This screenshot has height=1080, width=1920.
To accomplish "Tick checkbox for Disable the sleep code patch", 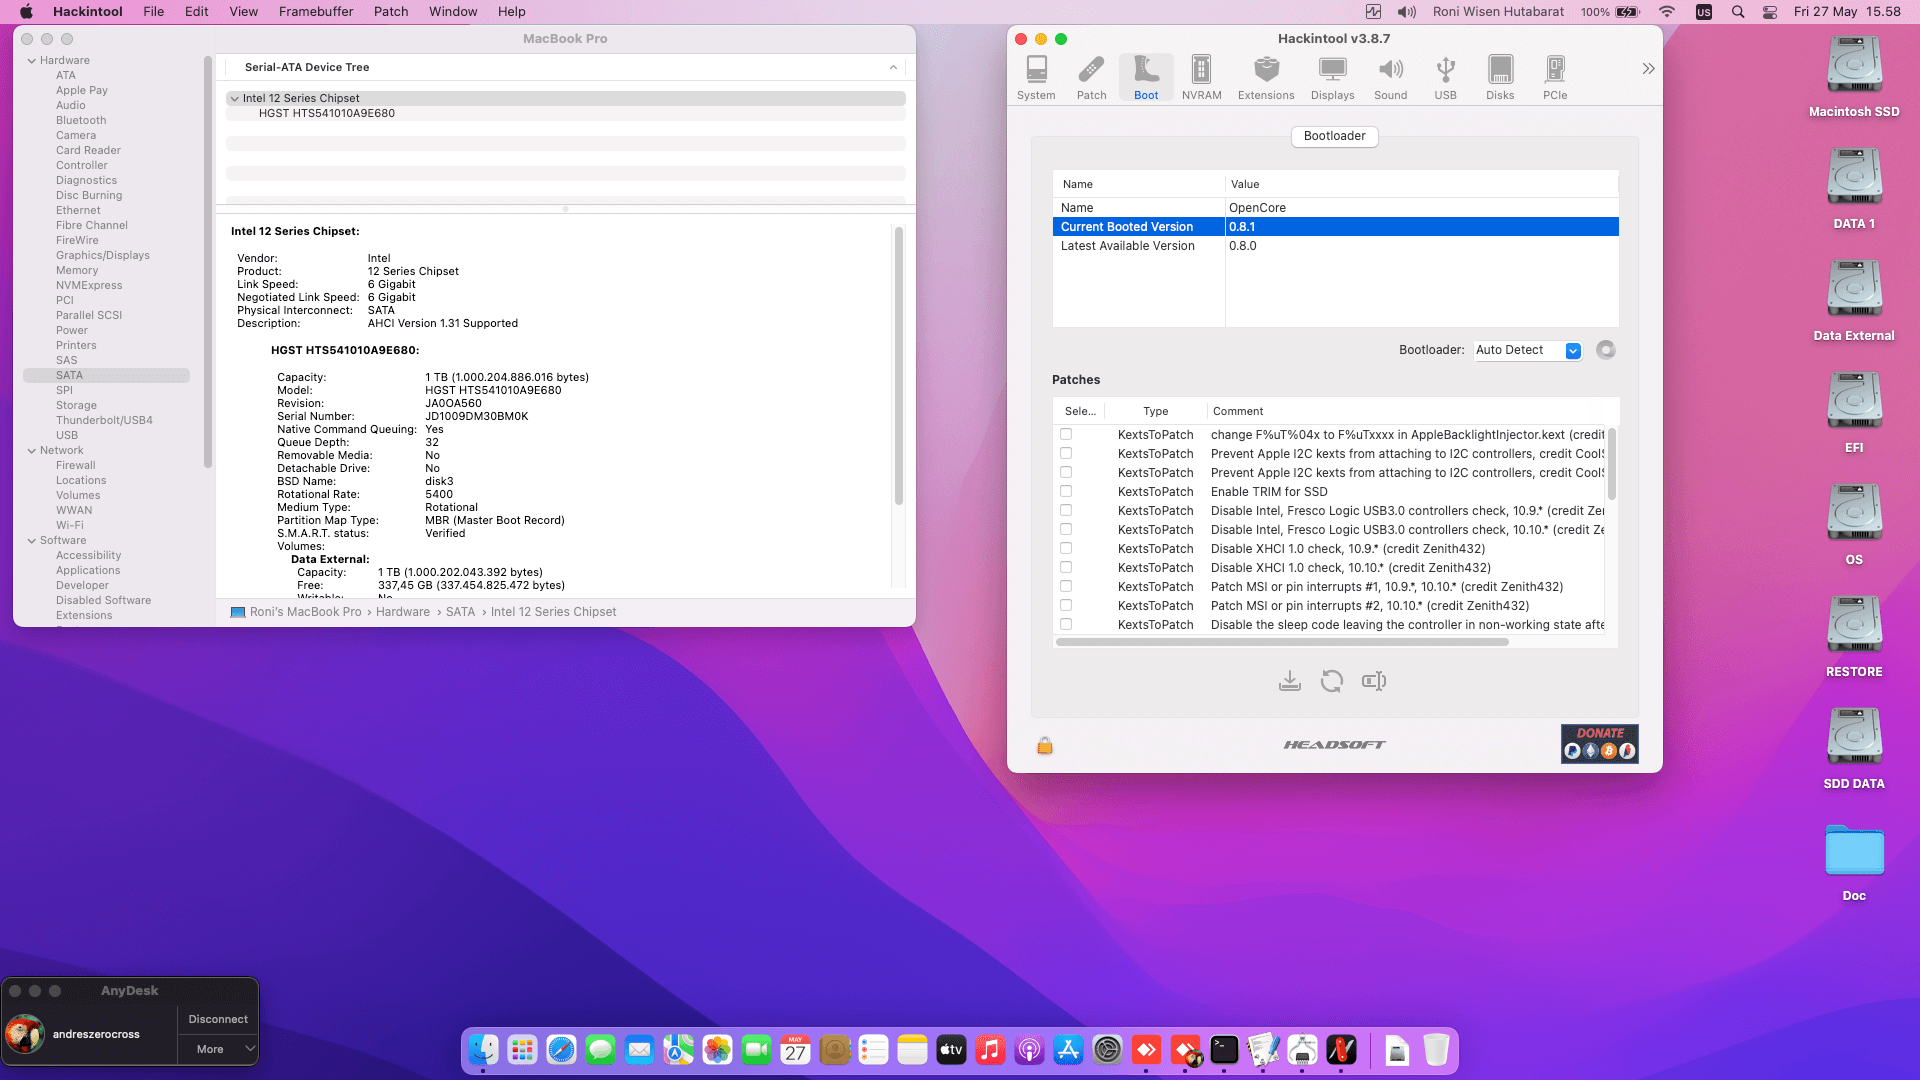I will click(x=1066, y=625).
